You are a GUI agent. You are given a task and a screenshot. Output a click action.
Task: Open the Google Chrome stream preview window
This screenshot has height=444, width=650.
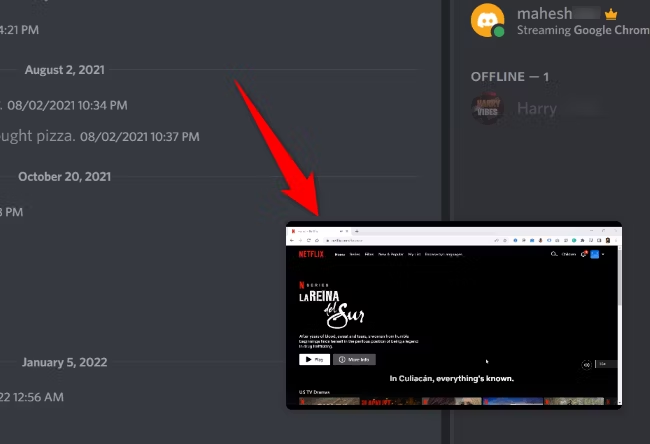tap(453, 315)
